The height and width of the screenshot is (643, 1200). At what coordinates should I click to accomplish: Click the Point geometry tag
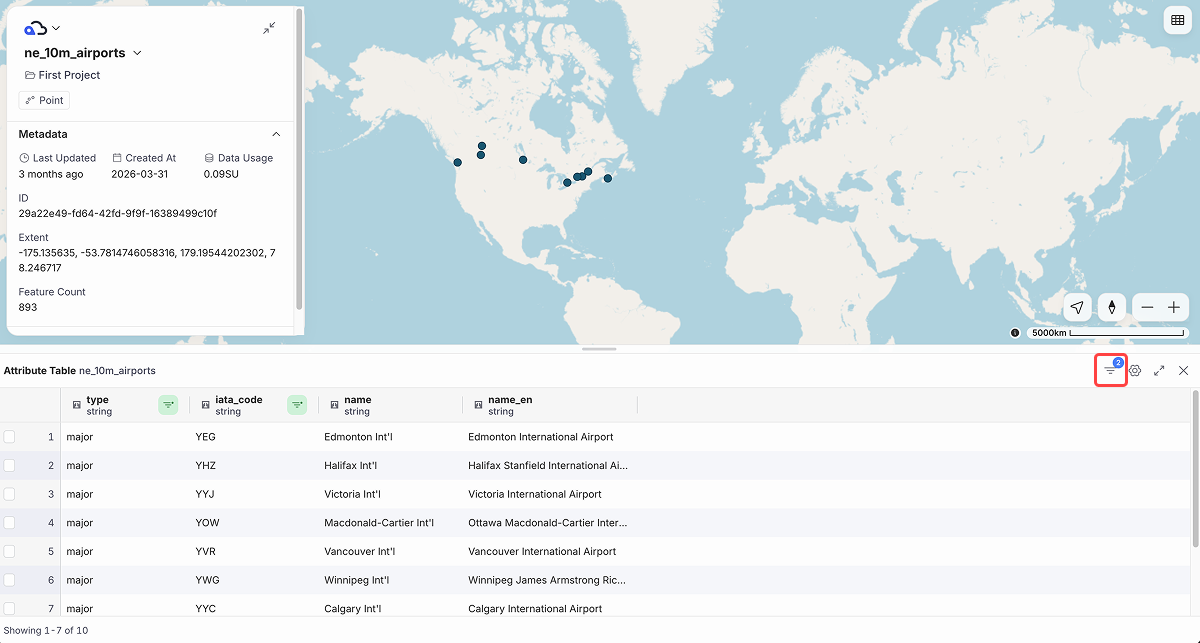click(x=44, y=100)
